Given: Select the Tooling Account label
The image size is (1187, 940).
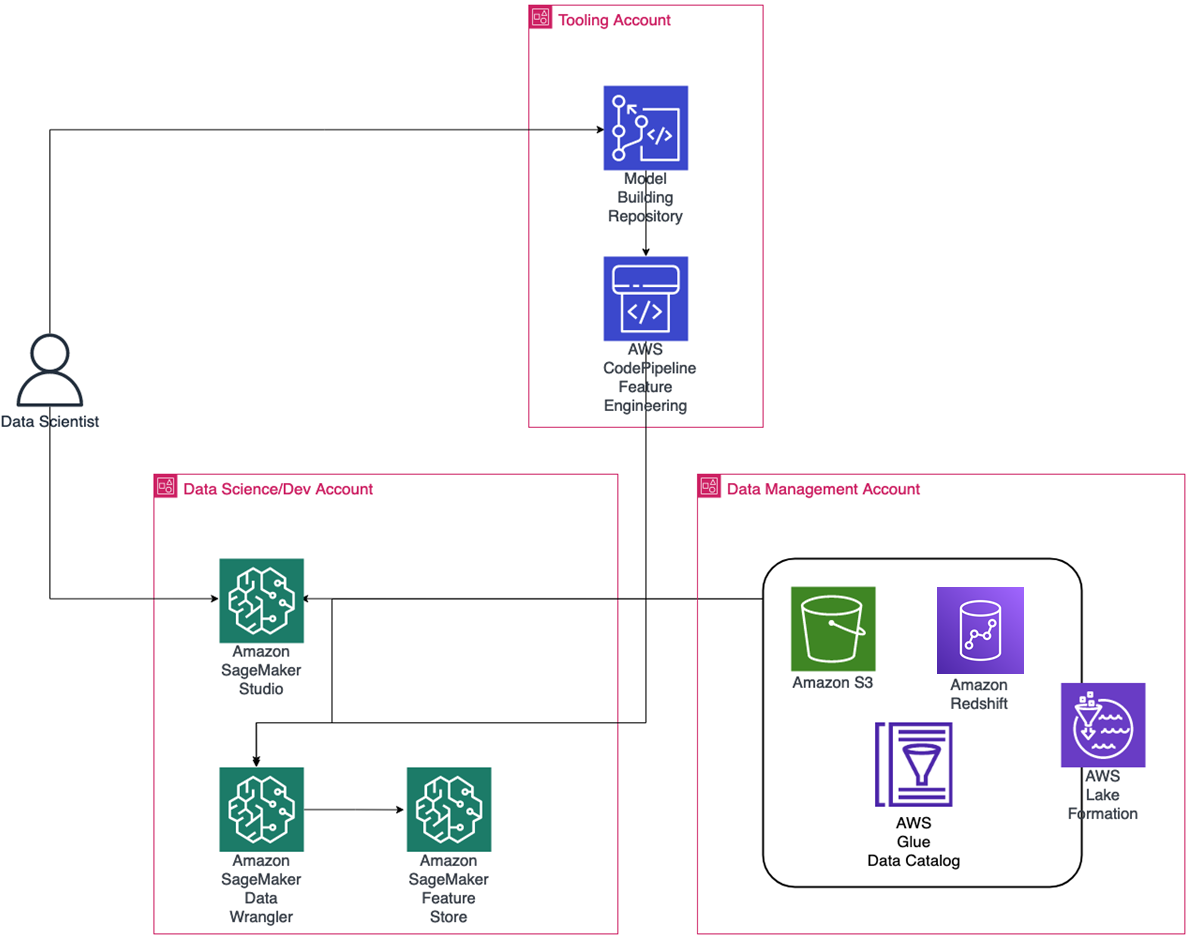Looking at the screenshot, I should [x=615, y=20].
